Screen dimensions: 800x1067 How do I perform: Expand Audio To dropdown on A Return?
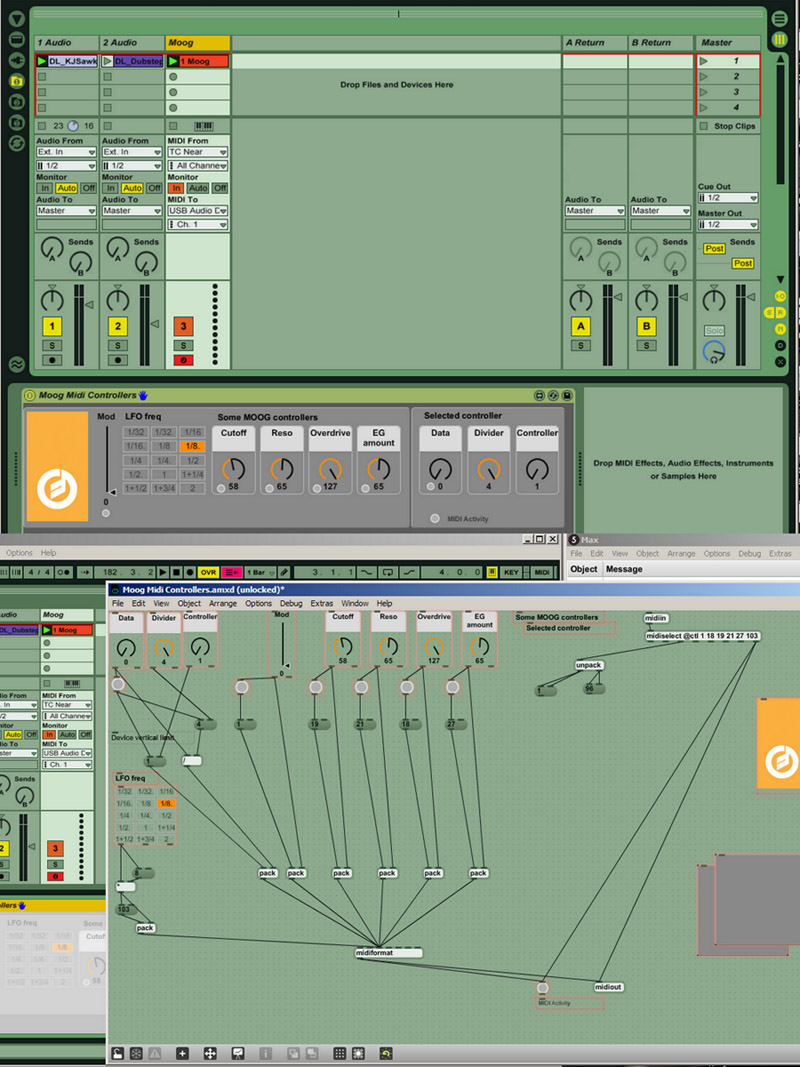[x=594, y=211]
